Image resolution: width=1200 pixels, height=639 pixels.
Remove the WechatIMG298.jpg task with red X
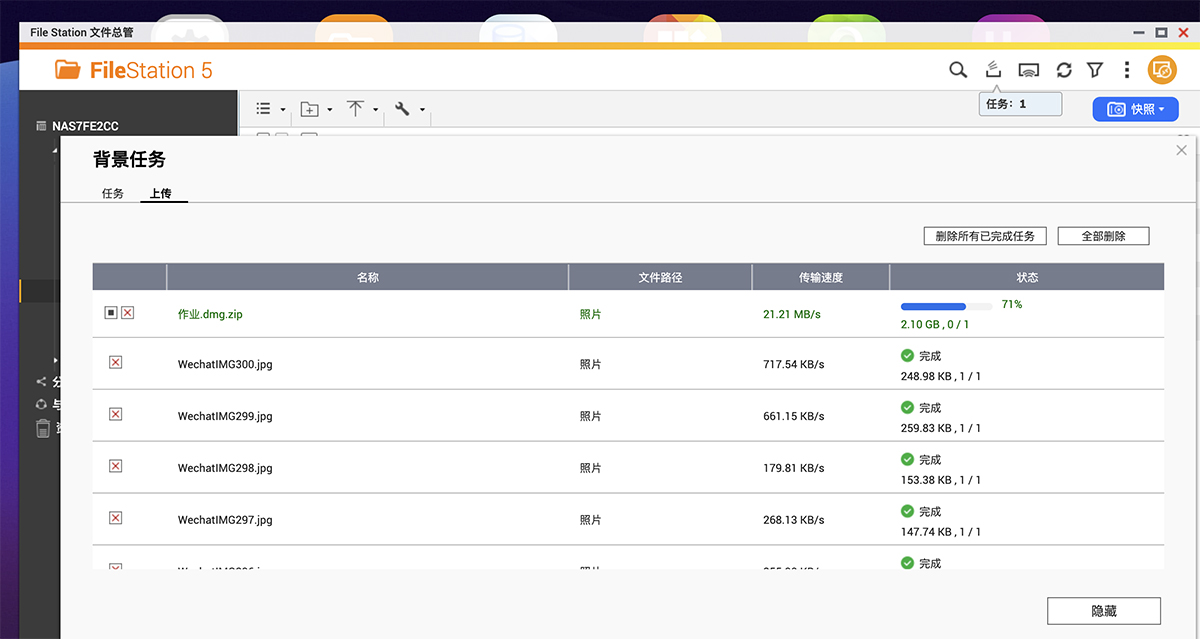(x=115, y=466)
